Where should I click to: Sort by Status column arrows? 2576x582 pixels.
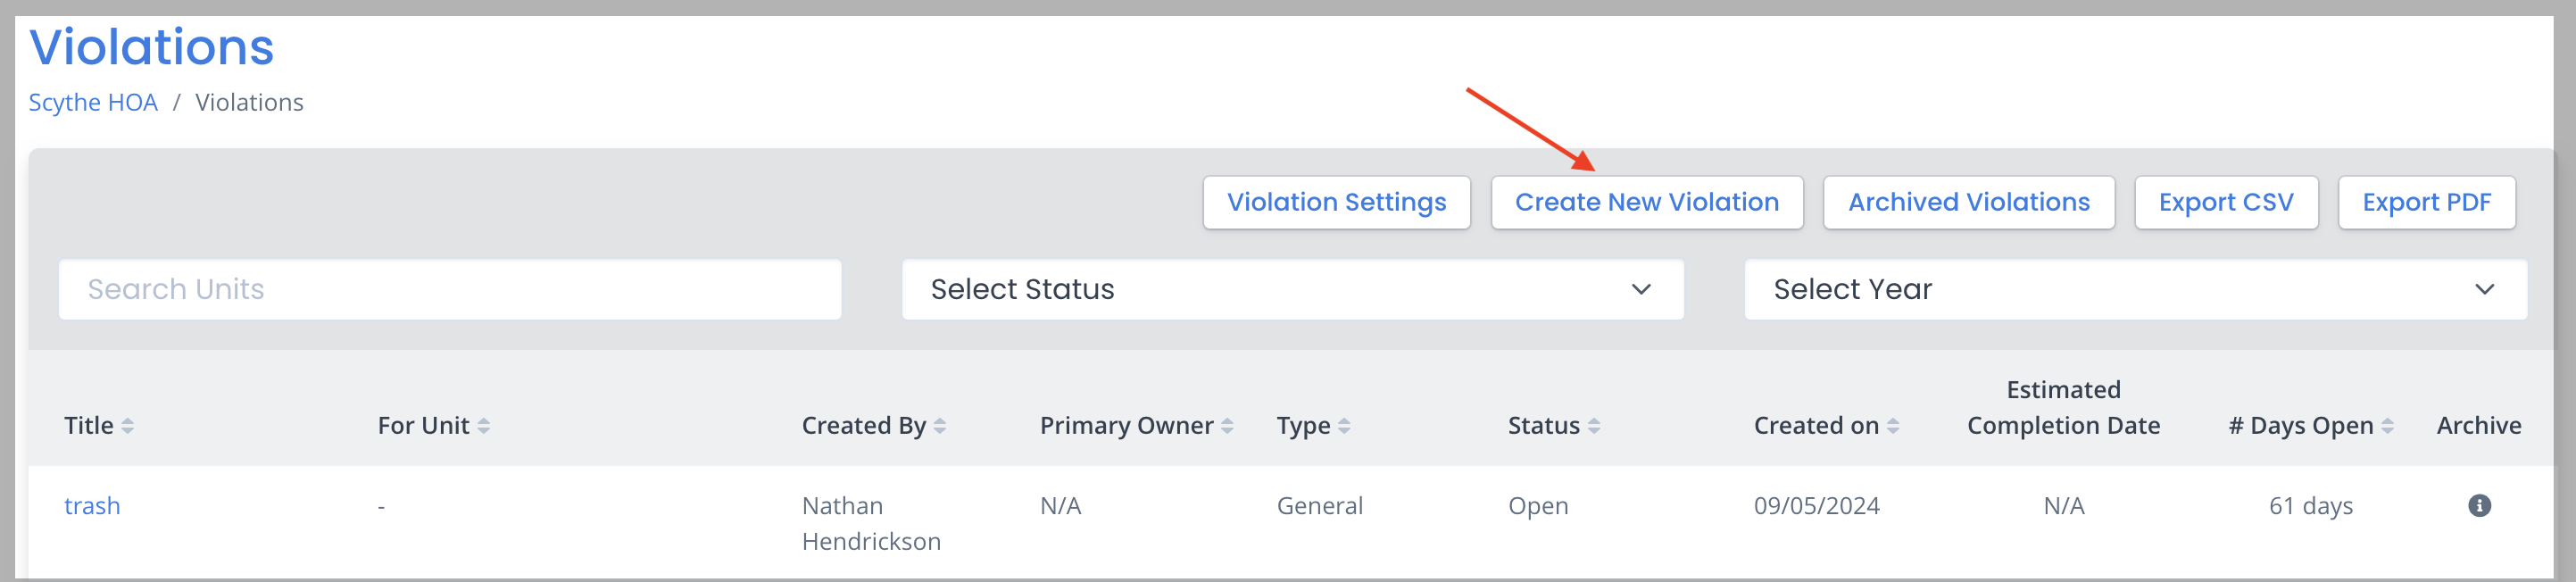coord(1594,426)
